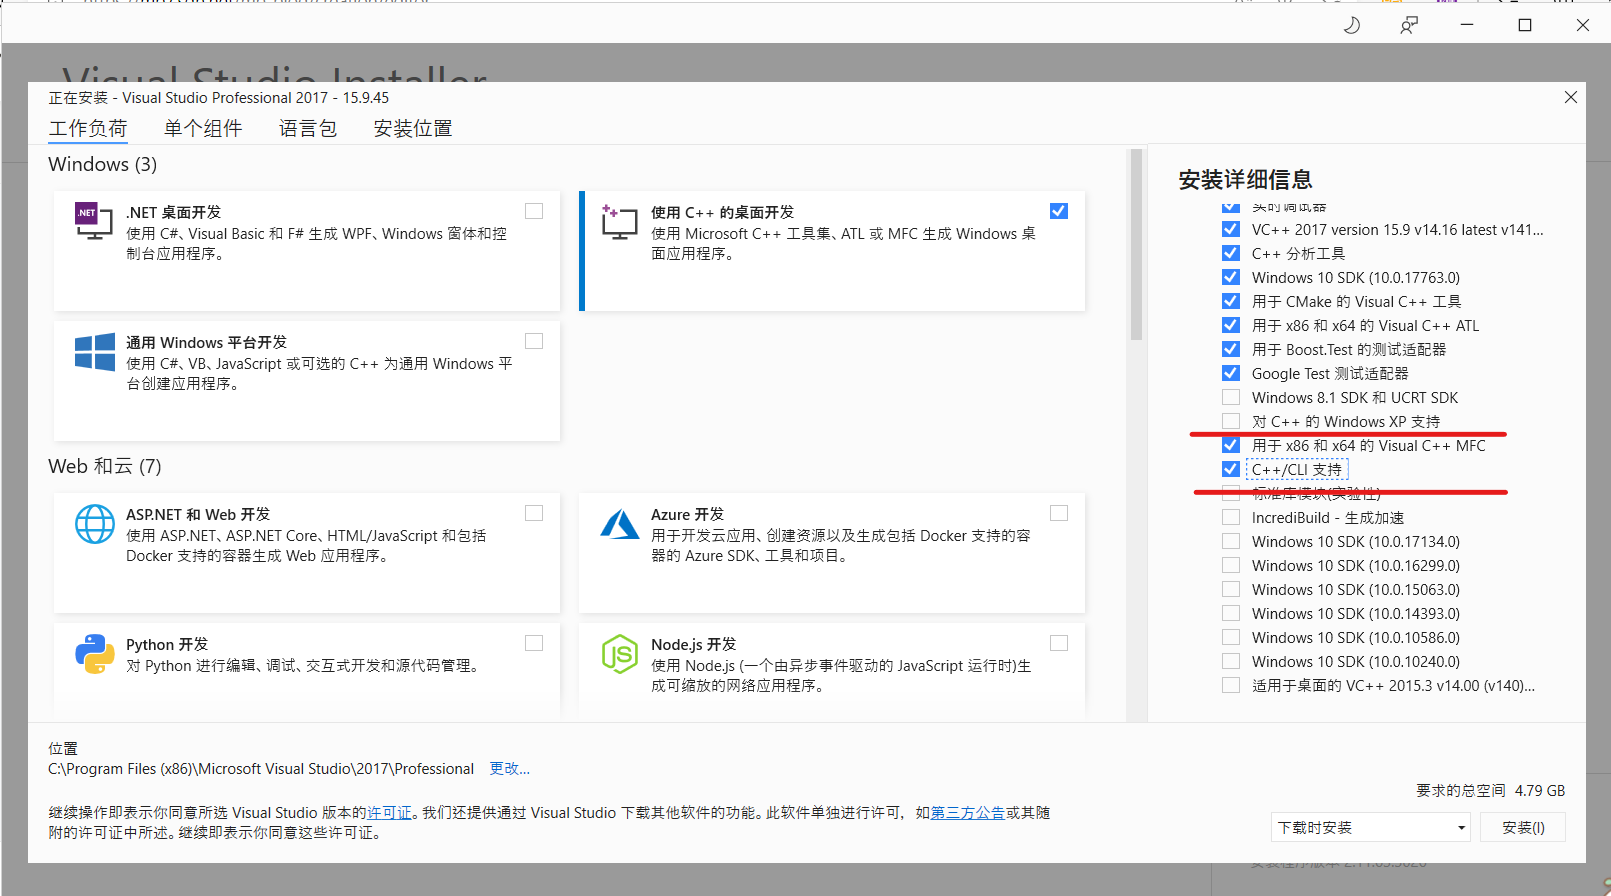Check Windows 10 SDK (10.0.16299.0)
The height and width of the screenshot is (896, 1611).
(x=1231, y=565)
